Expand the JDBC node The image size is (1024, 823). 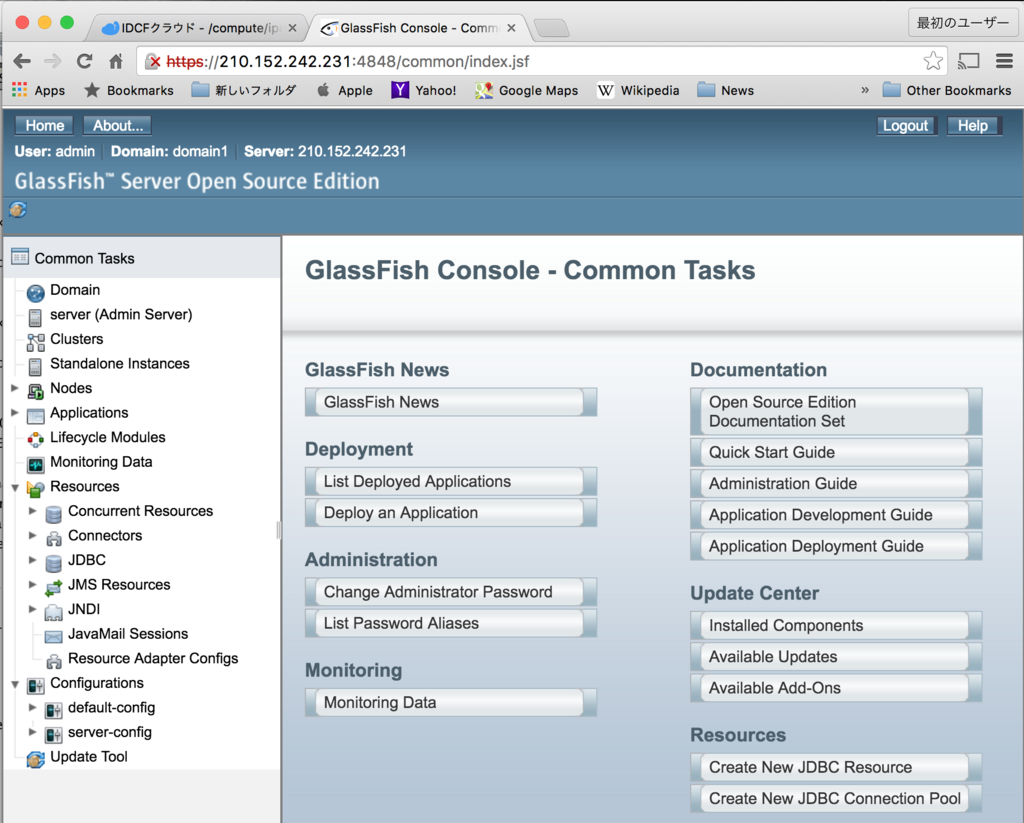point(33,560)
